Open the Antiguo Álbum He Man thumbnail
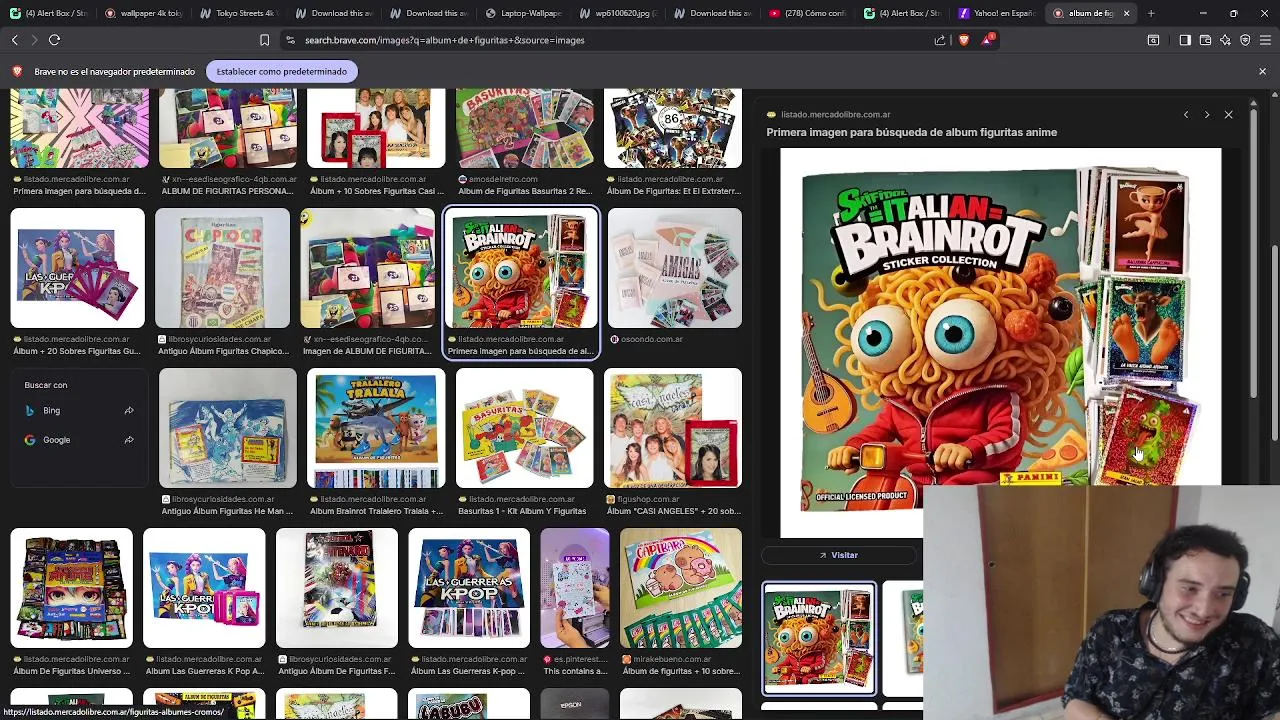Screen dimensions: 1280x720 click(228, 428)
